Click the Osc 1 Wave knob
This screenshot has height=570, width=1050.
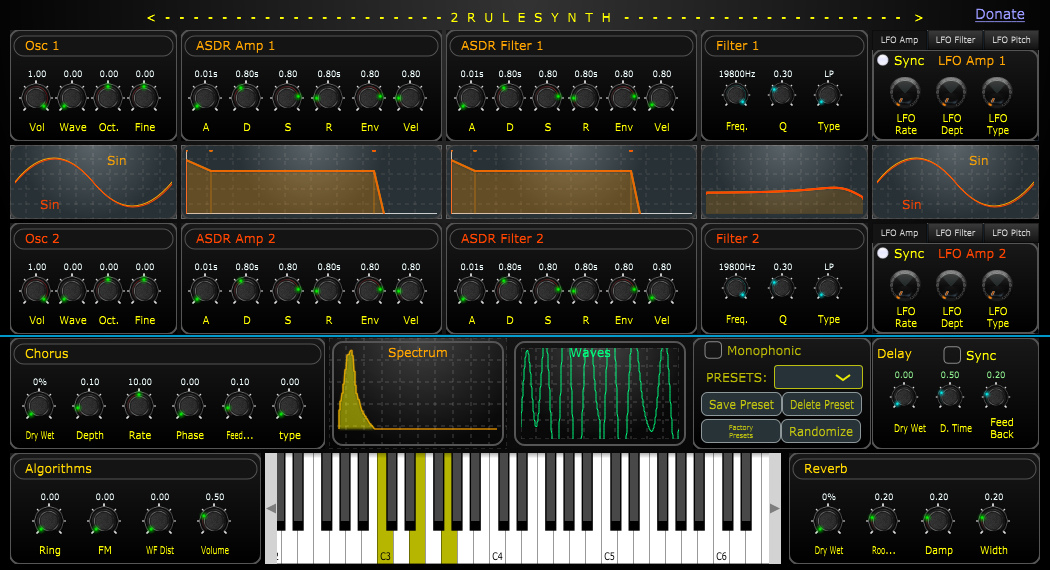(x=72, y=97)
